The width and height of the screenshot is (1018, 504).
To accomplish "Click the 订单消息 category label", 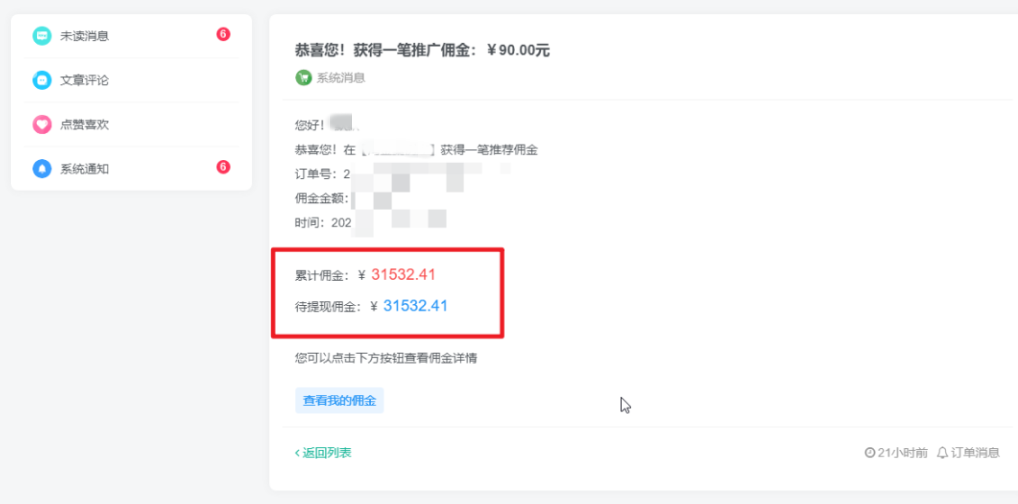I will [975, 453].
